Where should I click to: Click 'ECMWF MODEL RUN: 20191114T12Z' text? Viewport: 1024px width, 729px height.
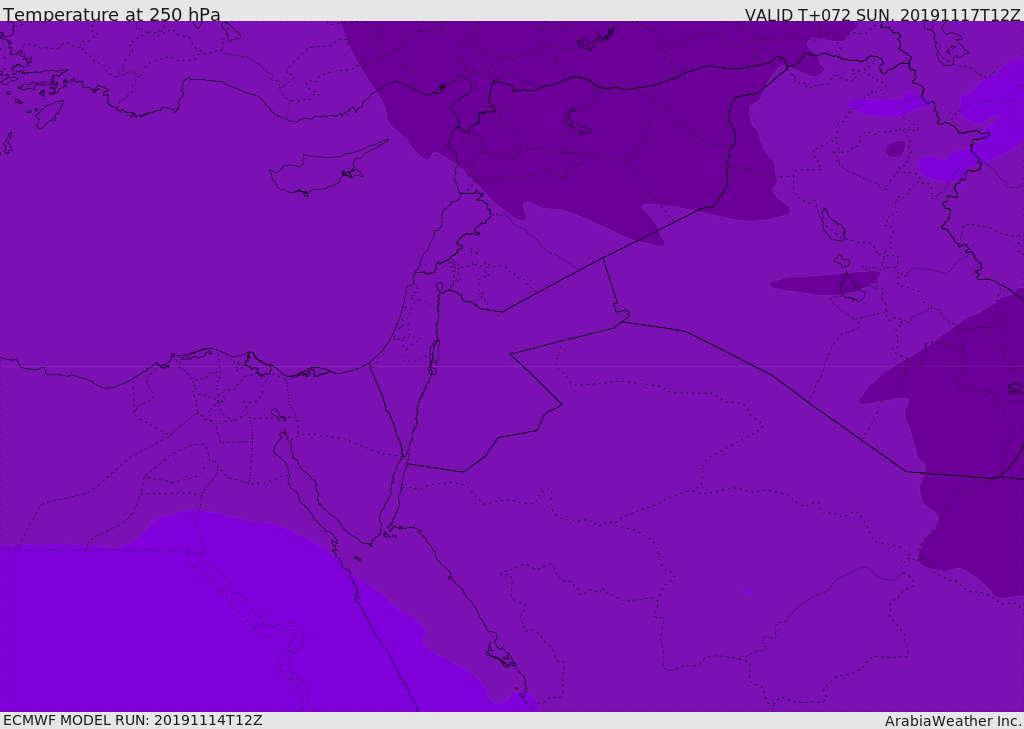pyautogui.click(x=133, y=720)
